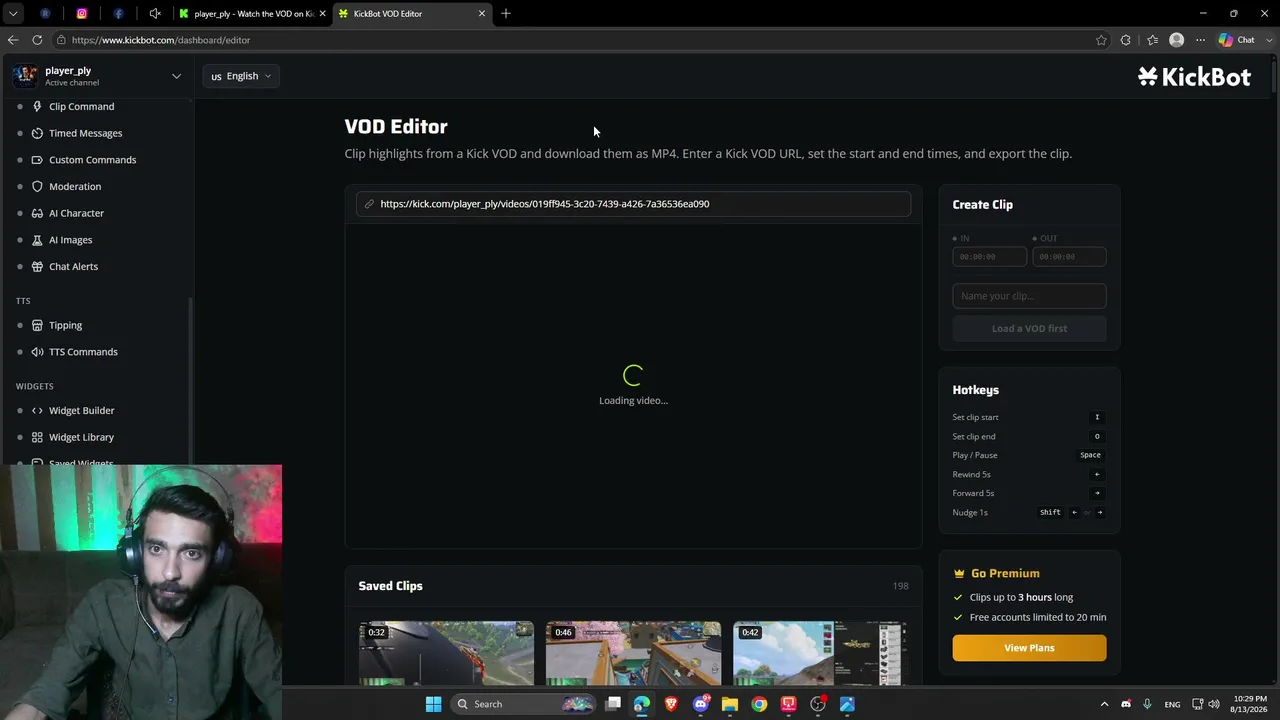This screenshot has width=1280, height=720.
Task: Open Discord from the taskbar
Action: (x=701, y=704)
